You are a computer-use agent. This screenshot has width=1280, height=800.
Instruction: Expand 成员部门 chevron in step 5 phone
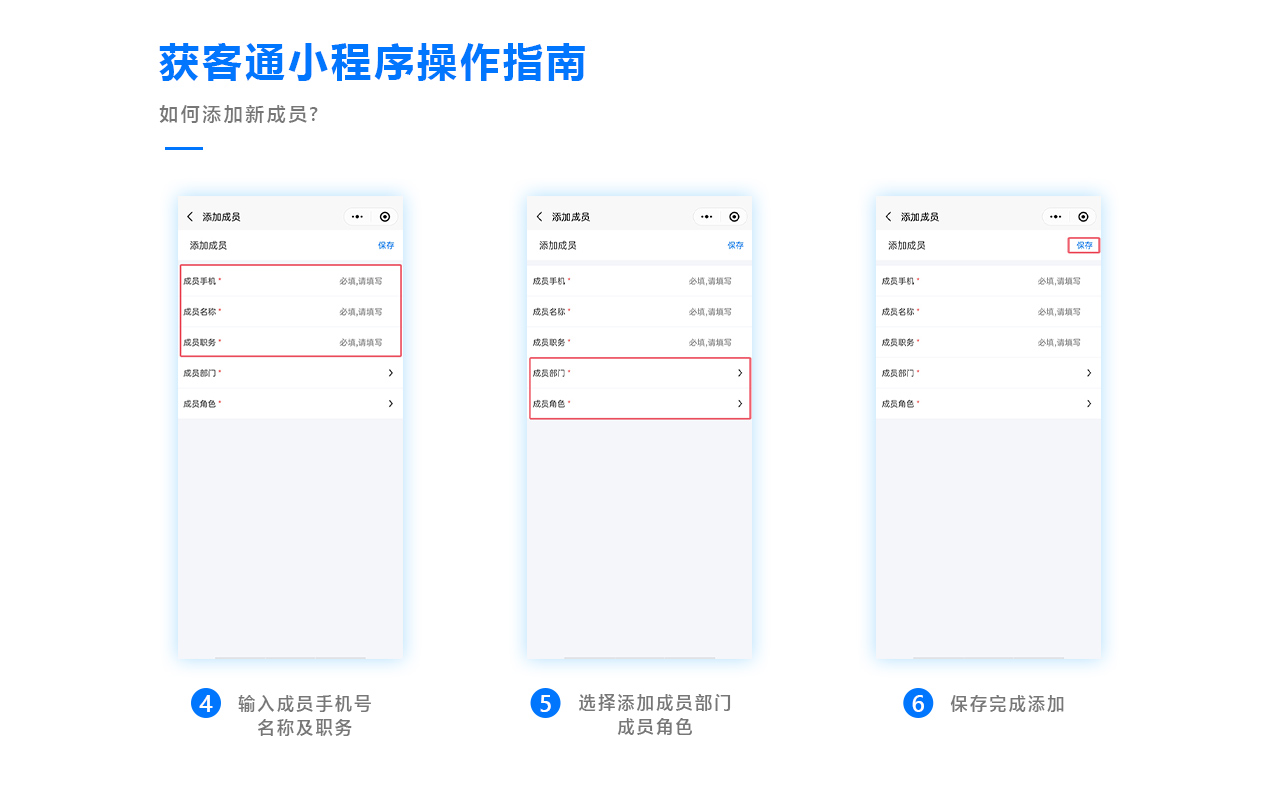click(x=740, y=373)
